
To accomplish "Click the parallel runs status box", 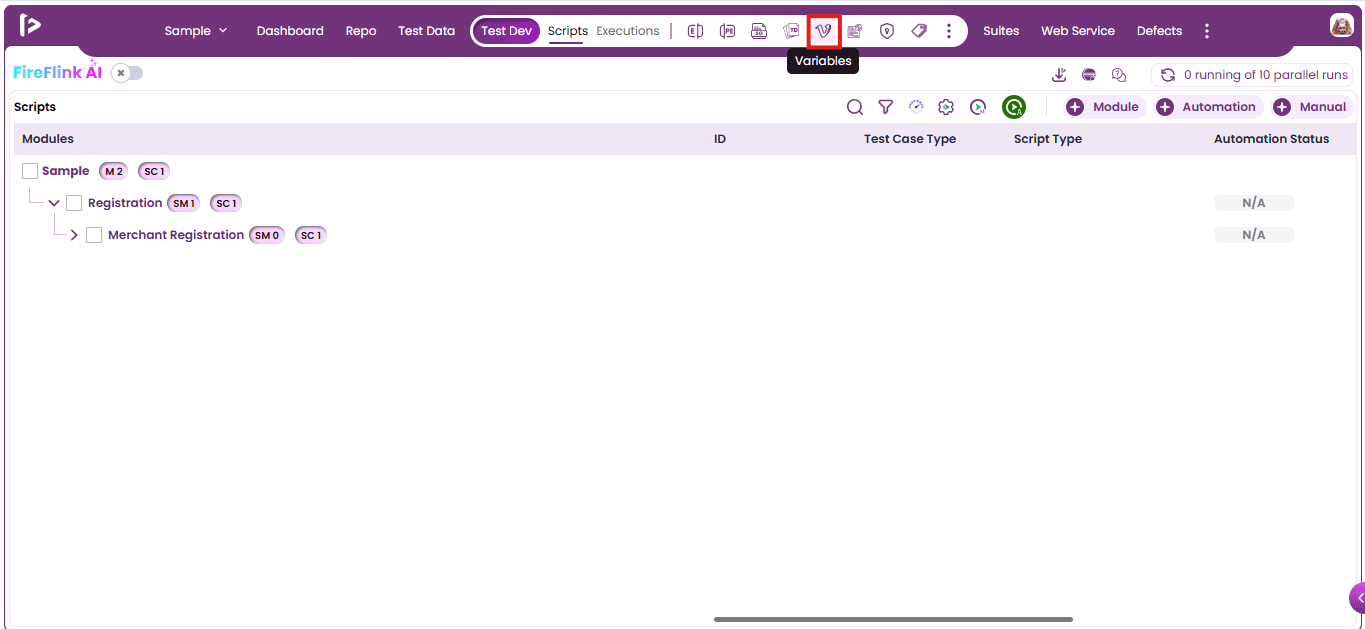I will click(1252, 75).
